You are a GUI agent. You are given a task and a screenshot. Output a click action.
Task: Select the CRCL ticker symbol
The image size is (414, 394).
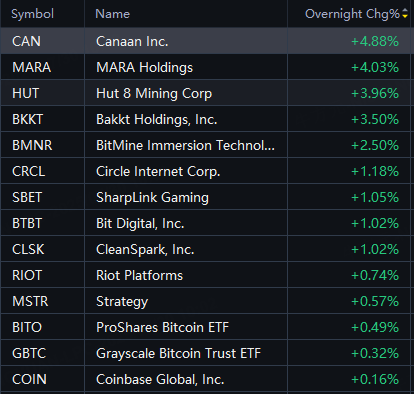click(x=29, y=171)
